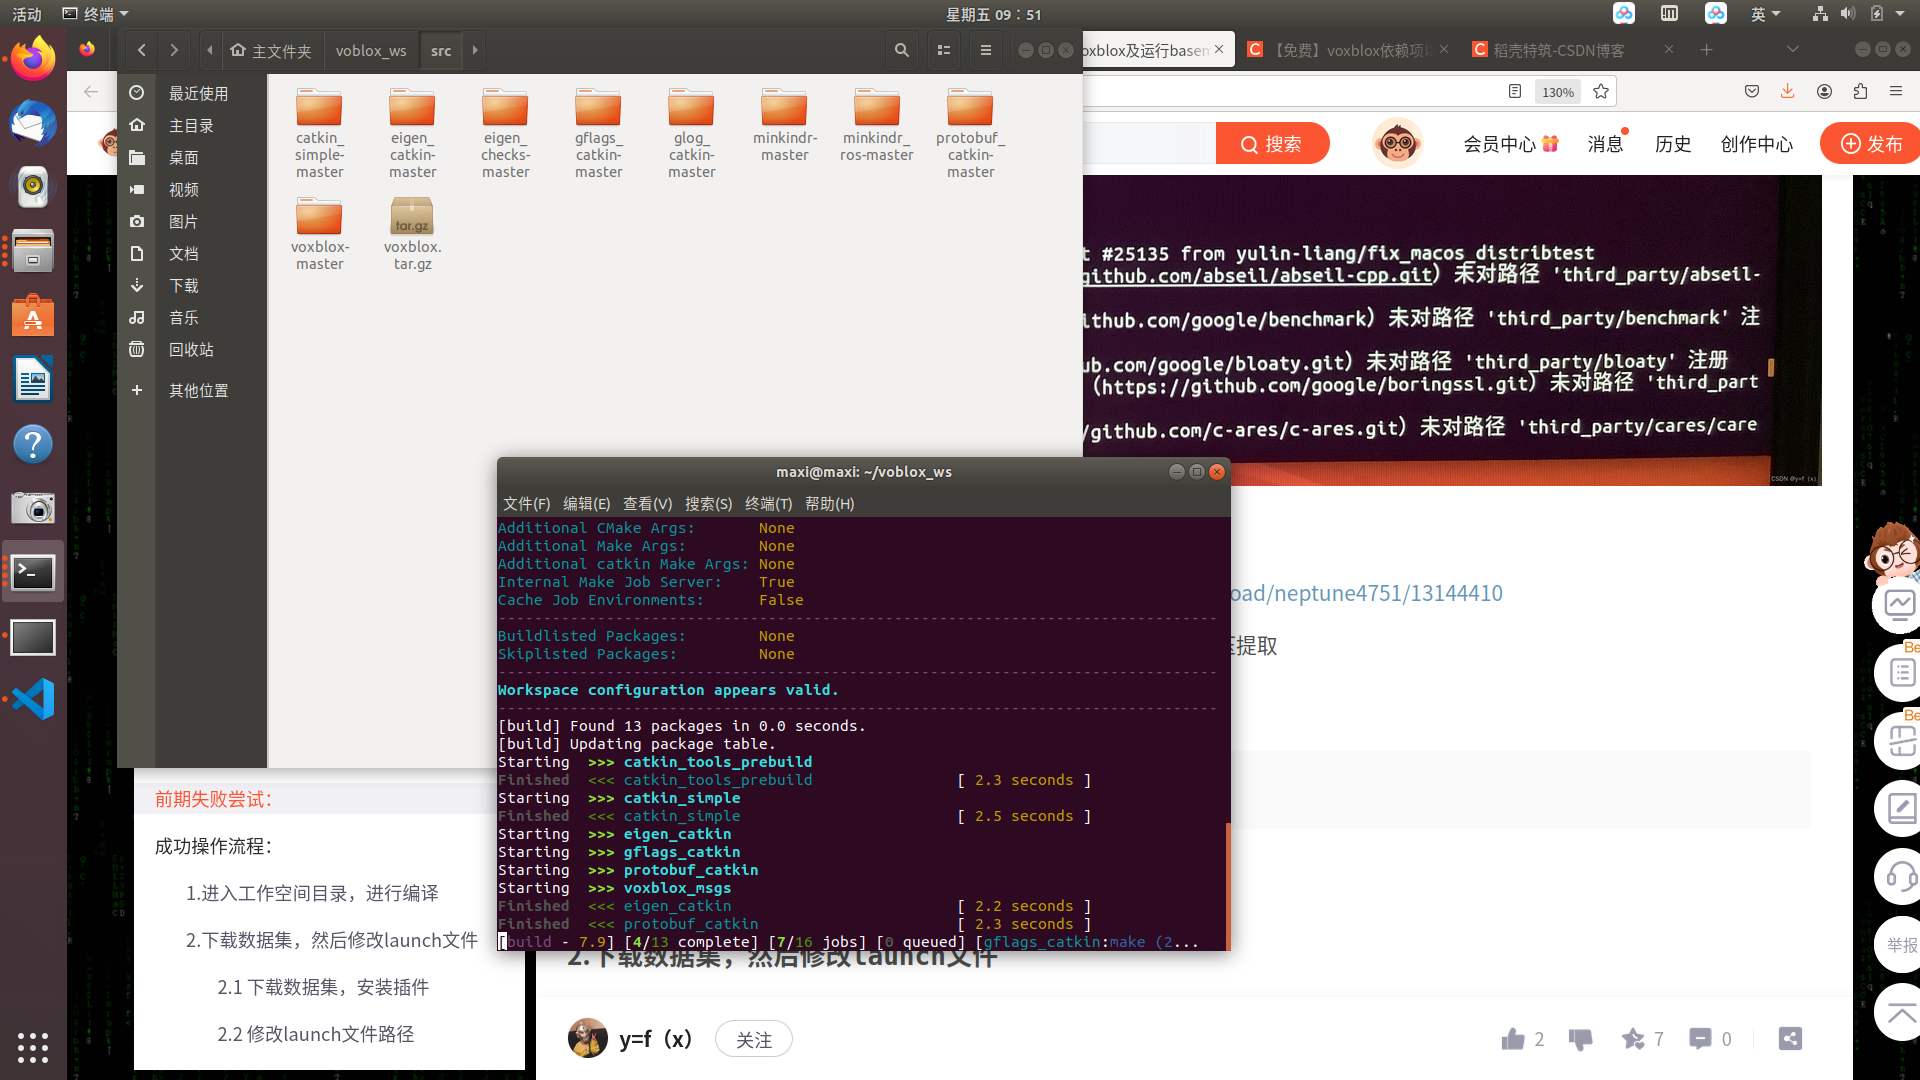Viewport: 1920px width, 1080px height.
Task: Click the article share icon
Action: [1790, 1039]
